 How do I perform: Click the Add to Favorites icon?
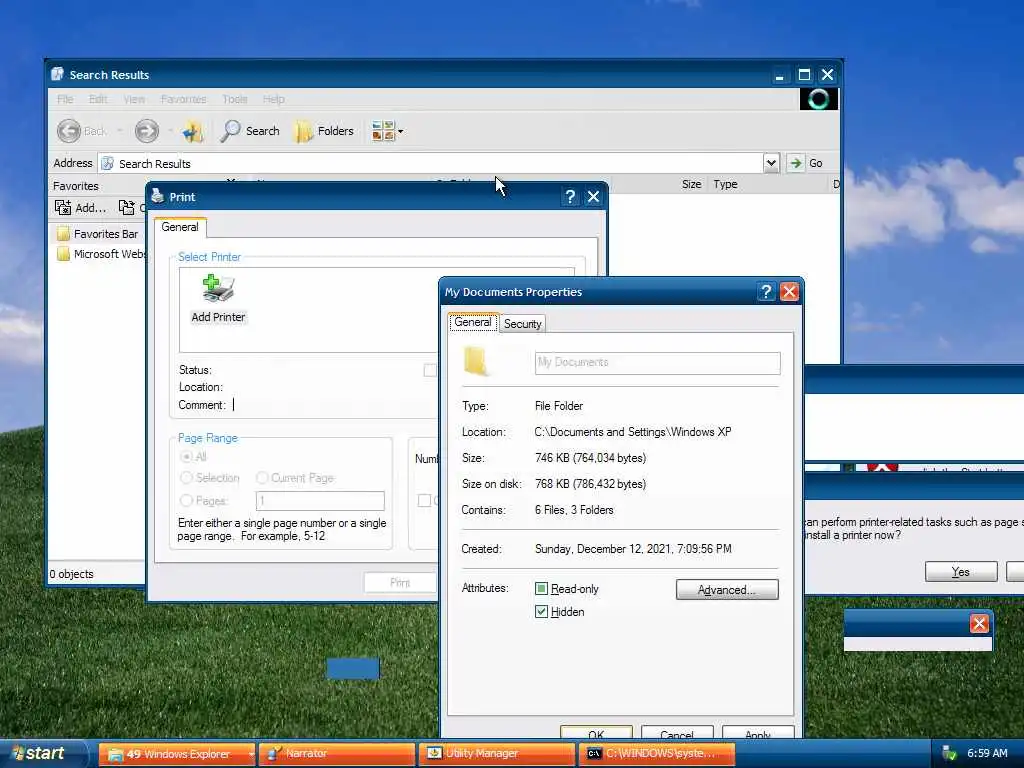[x=63, y=208]
